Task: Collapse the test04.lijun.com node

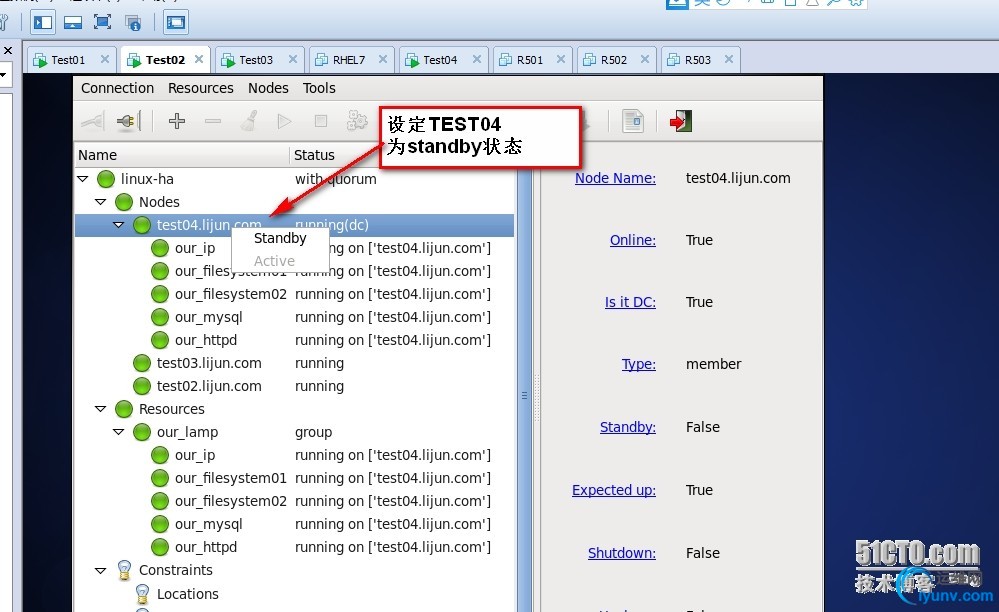Action: point(119,225)
